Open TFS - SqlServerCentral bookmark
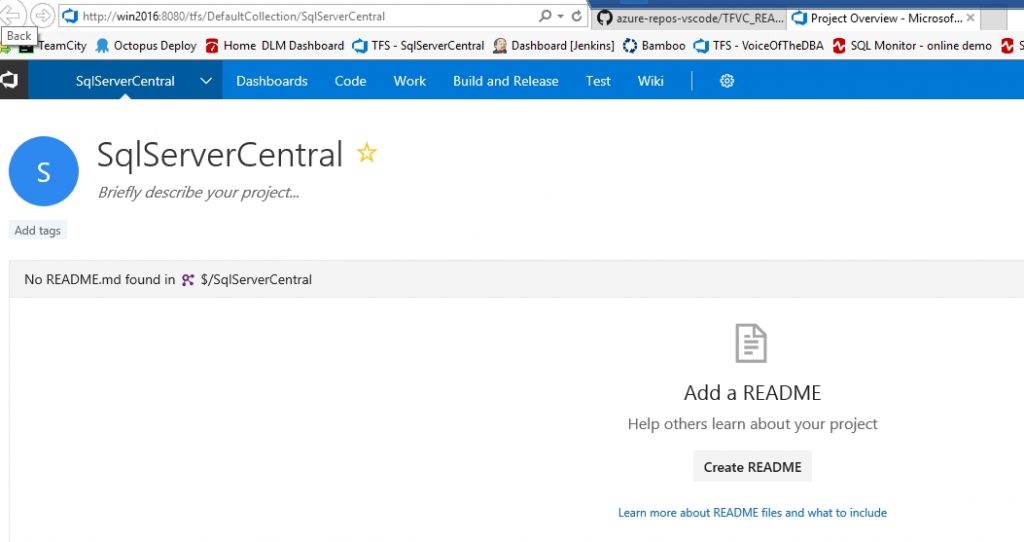Screen dimensions: 1024x542 click(418, 46)
